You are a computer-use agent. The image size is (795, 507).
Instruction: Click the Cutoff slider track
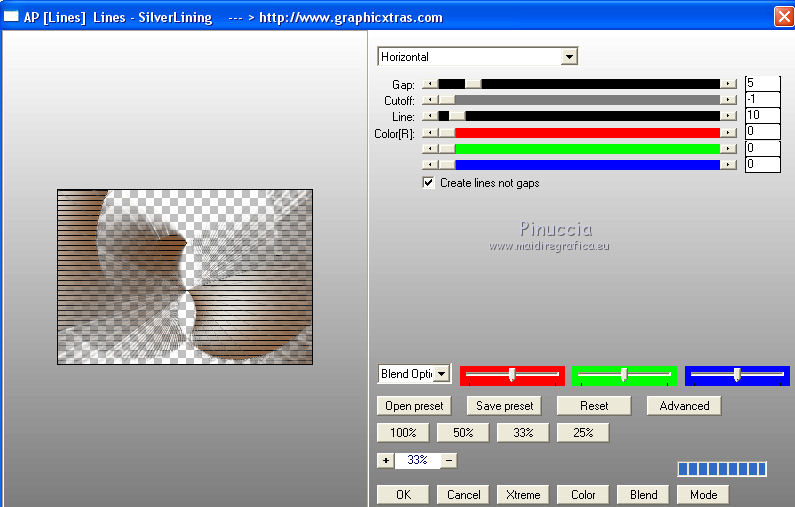point(579,100)
